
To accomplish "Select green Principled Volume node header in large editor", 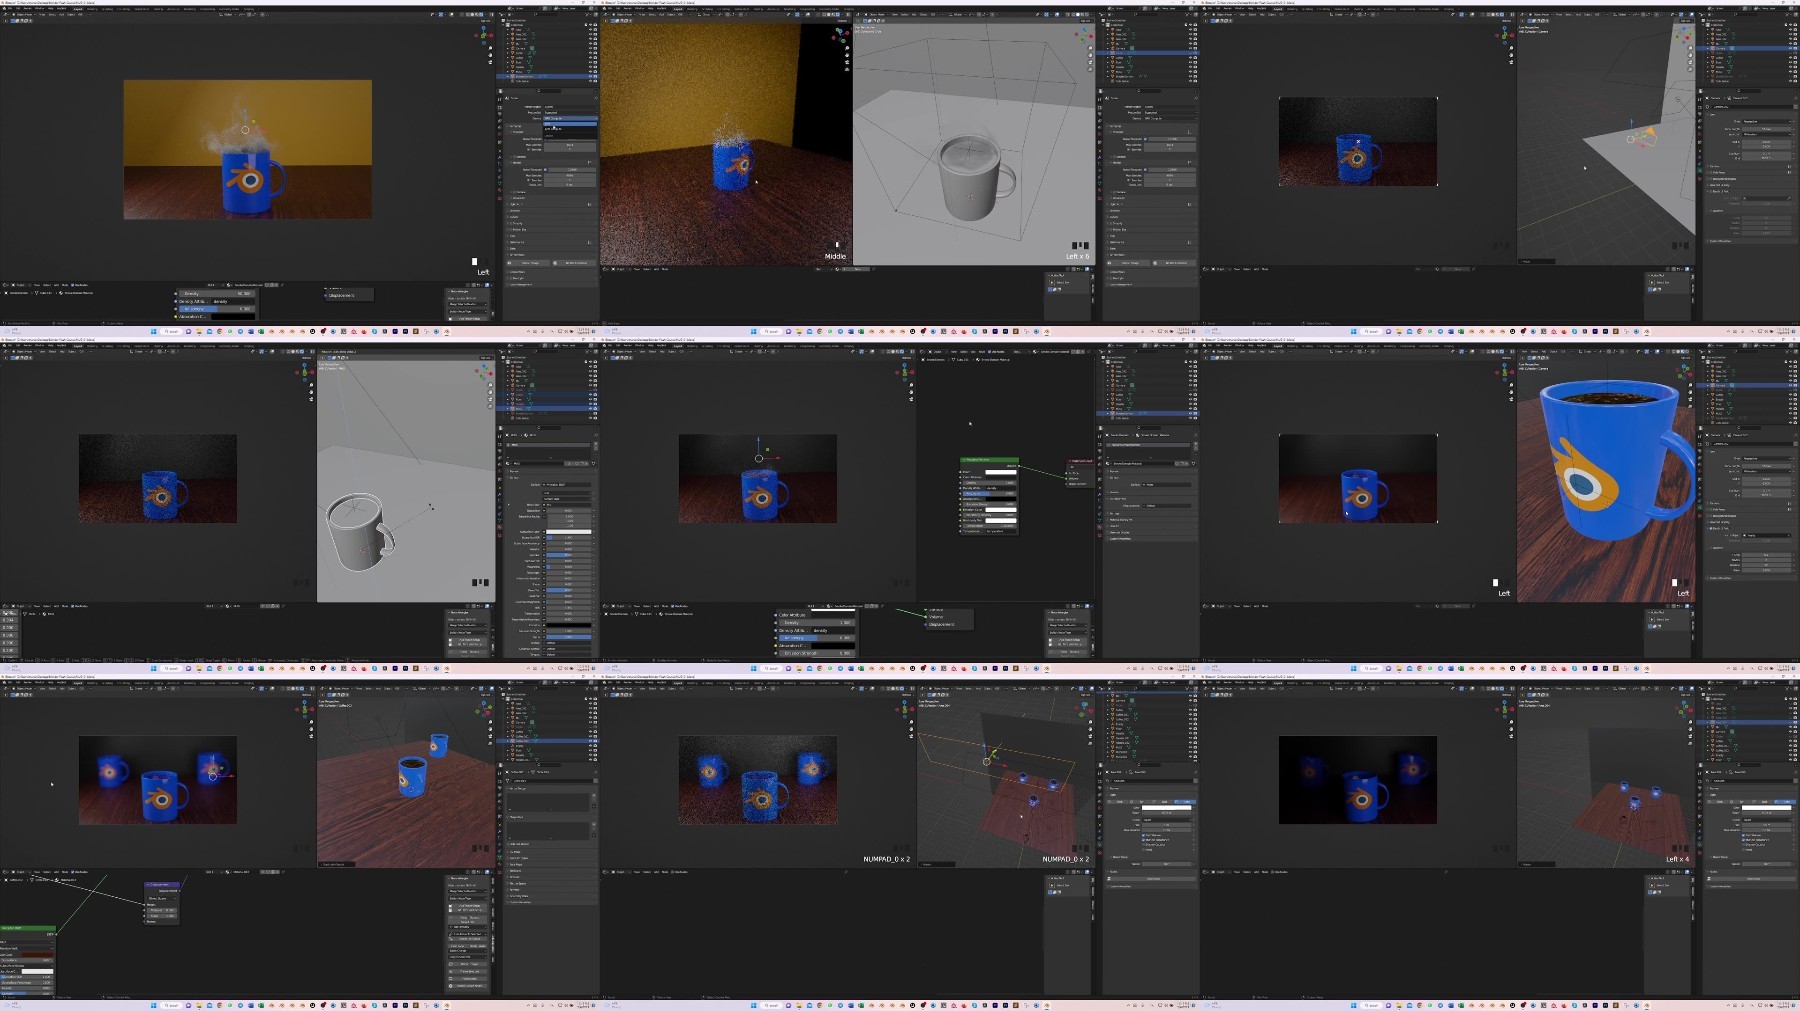I will pyautogui.click(x=989, y=460).
